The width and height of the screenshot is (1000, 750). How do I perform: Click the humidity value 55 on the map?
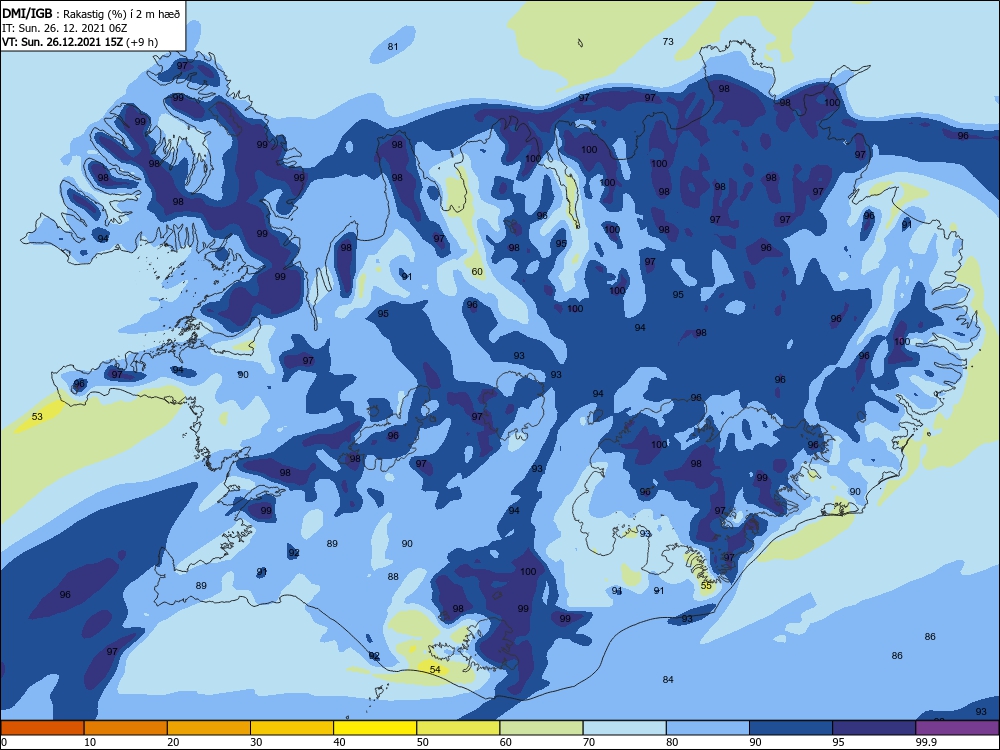pyautogui.click(x=706, y=585)
